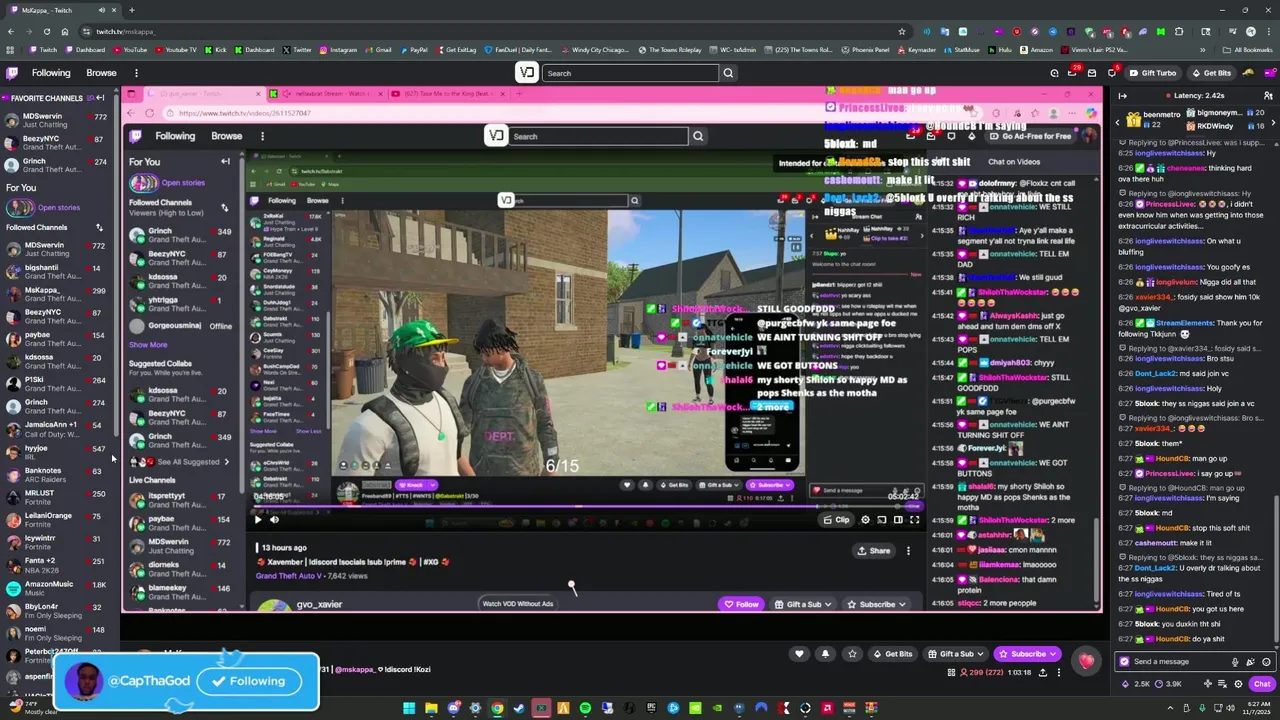Open Grand Theft Auto V category link
Viewport: 1280px width, 720px height.
pos(287,576)
